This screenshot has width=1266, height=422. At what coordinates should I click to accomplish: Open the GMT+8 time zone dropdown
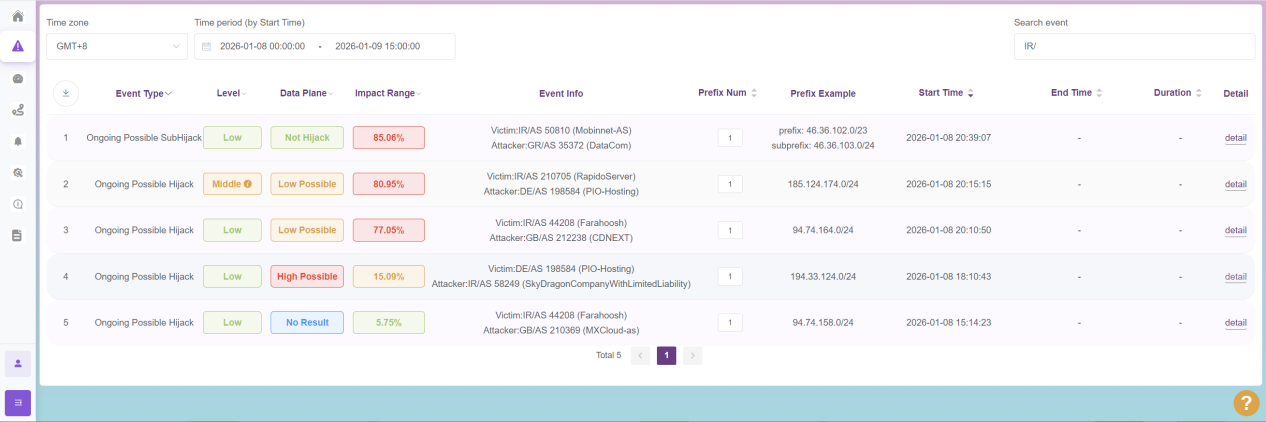[116, 46]
